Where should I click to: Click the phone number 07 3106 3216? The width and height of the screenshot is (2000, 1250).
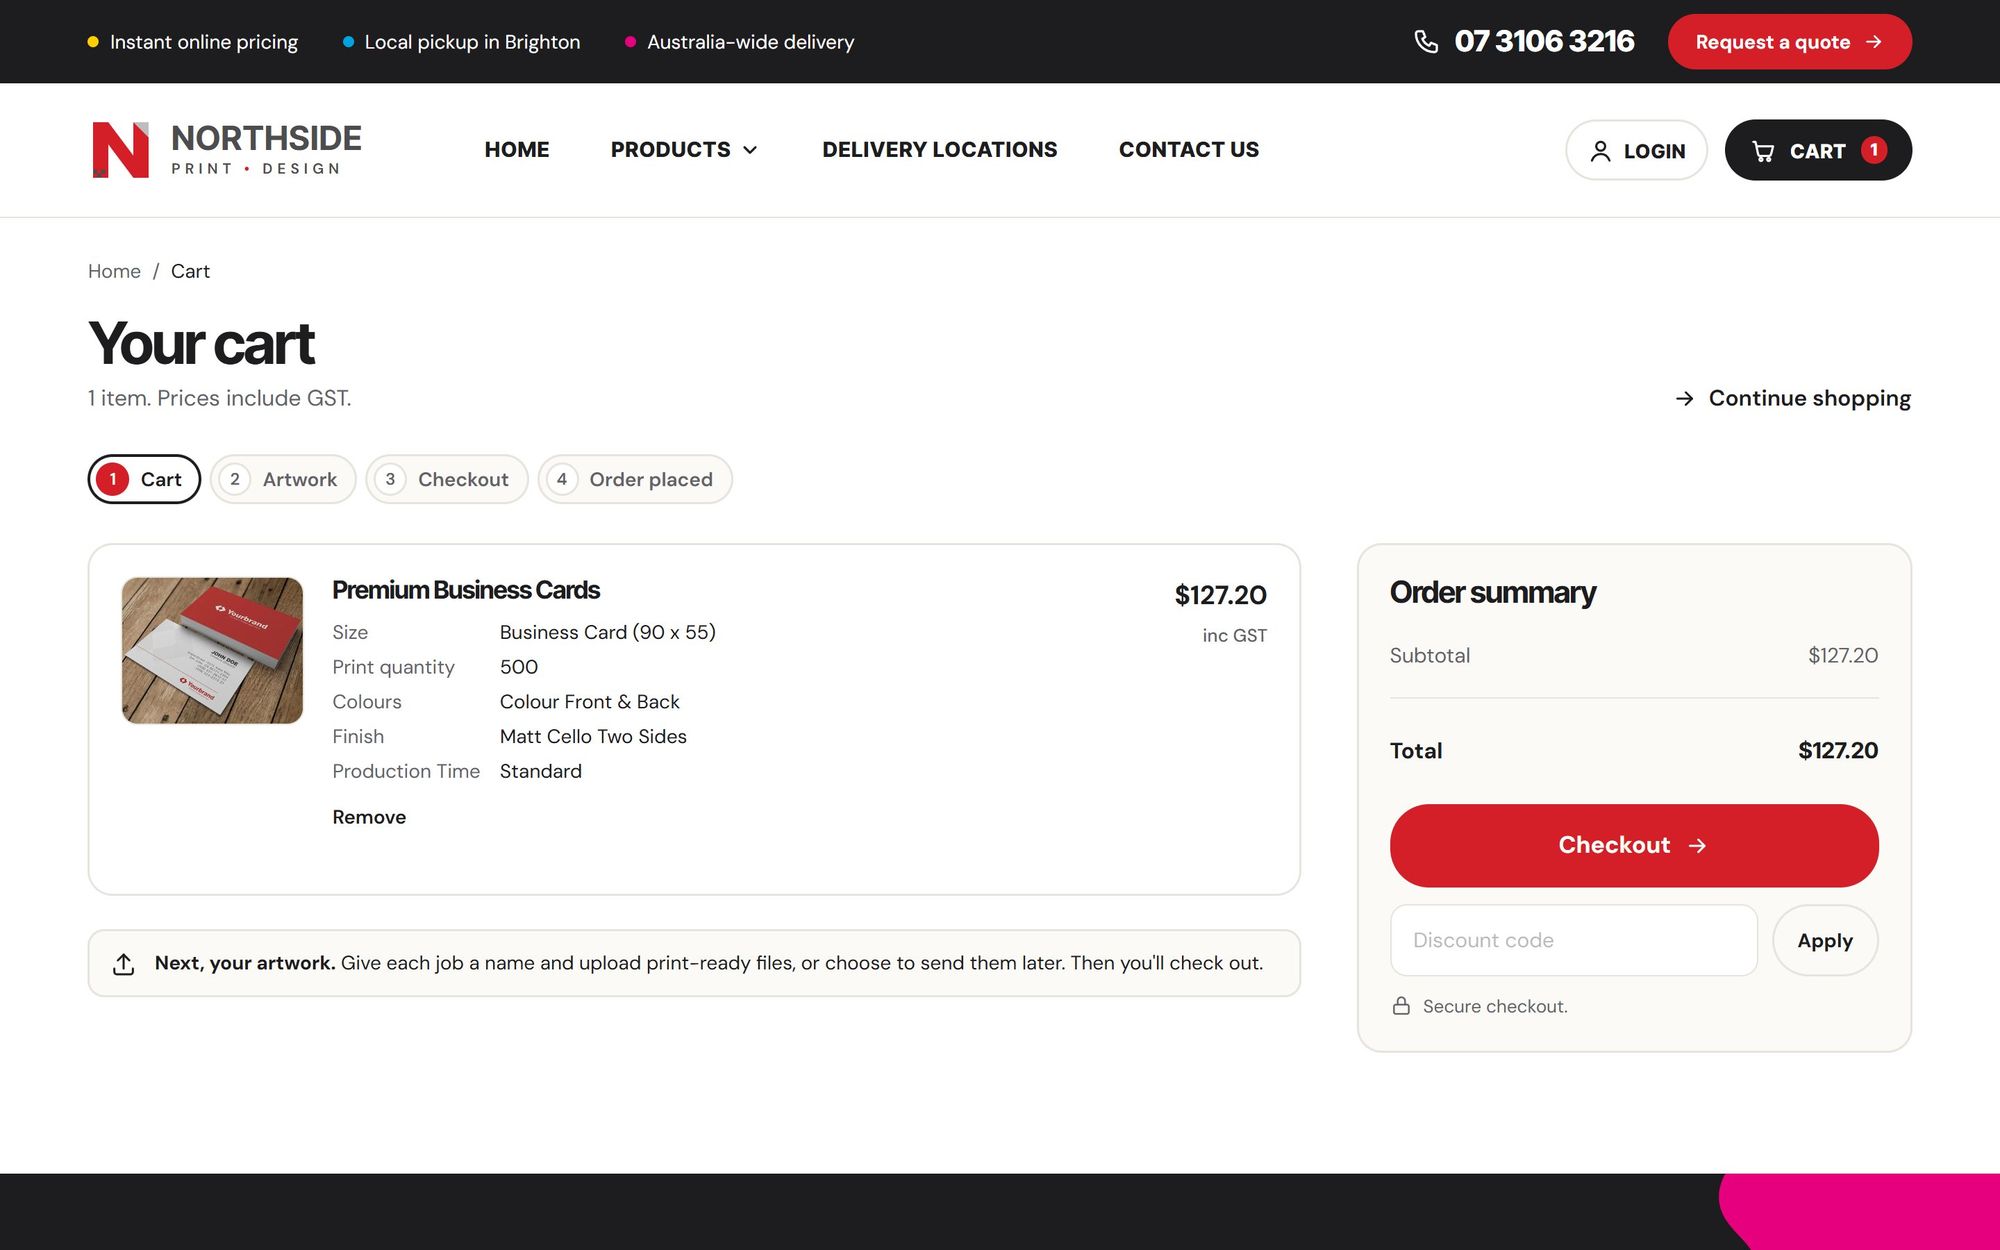click(1544, 41)
